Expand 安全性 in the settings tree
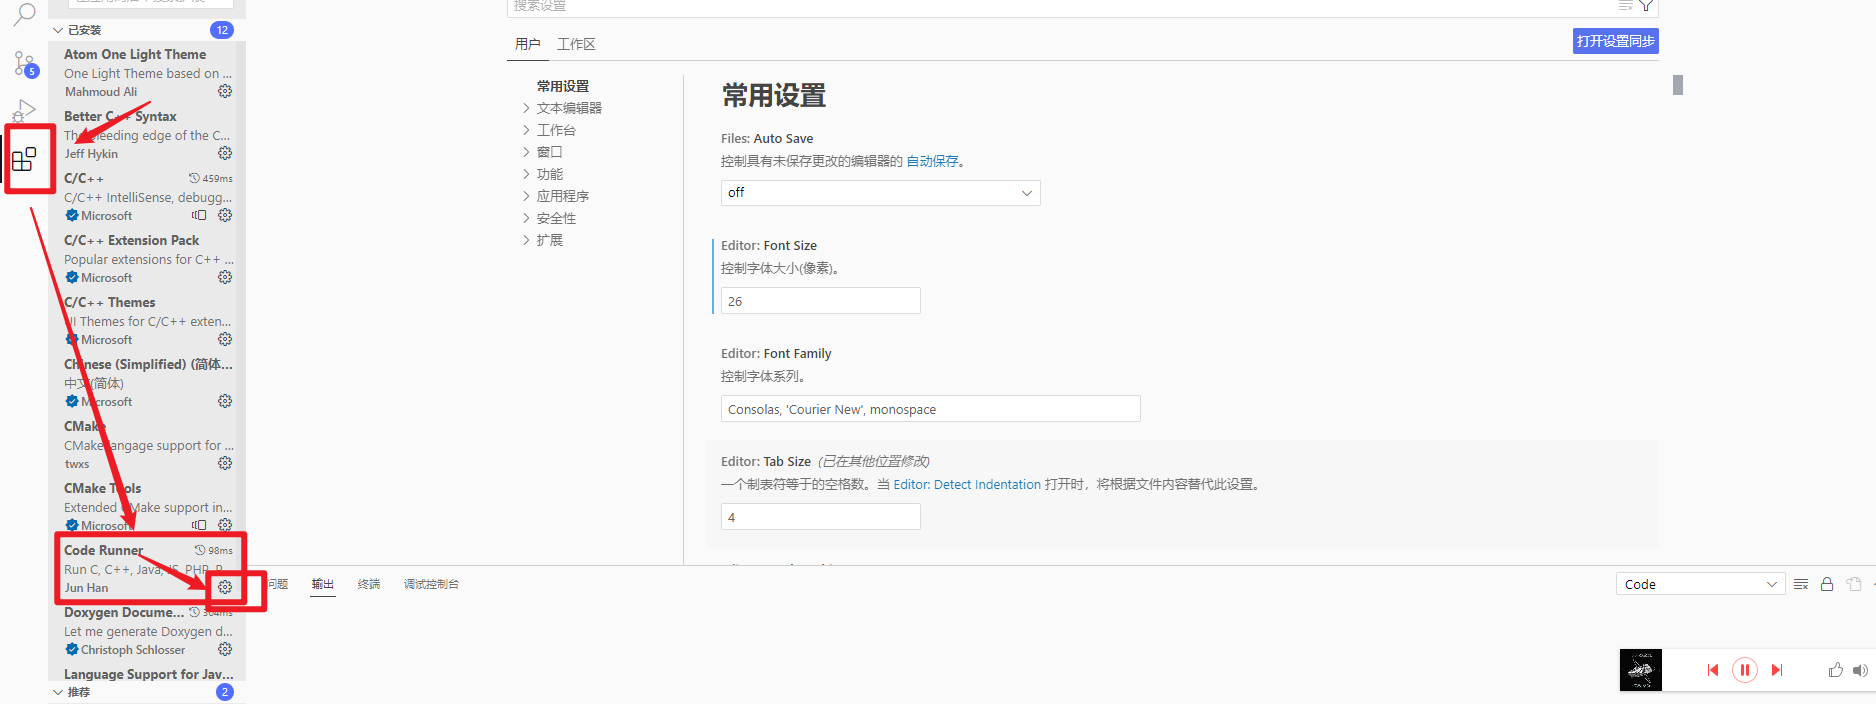1876x704 pixels. 526,218
